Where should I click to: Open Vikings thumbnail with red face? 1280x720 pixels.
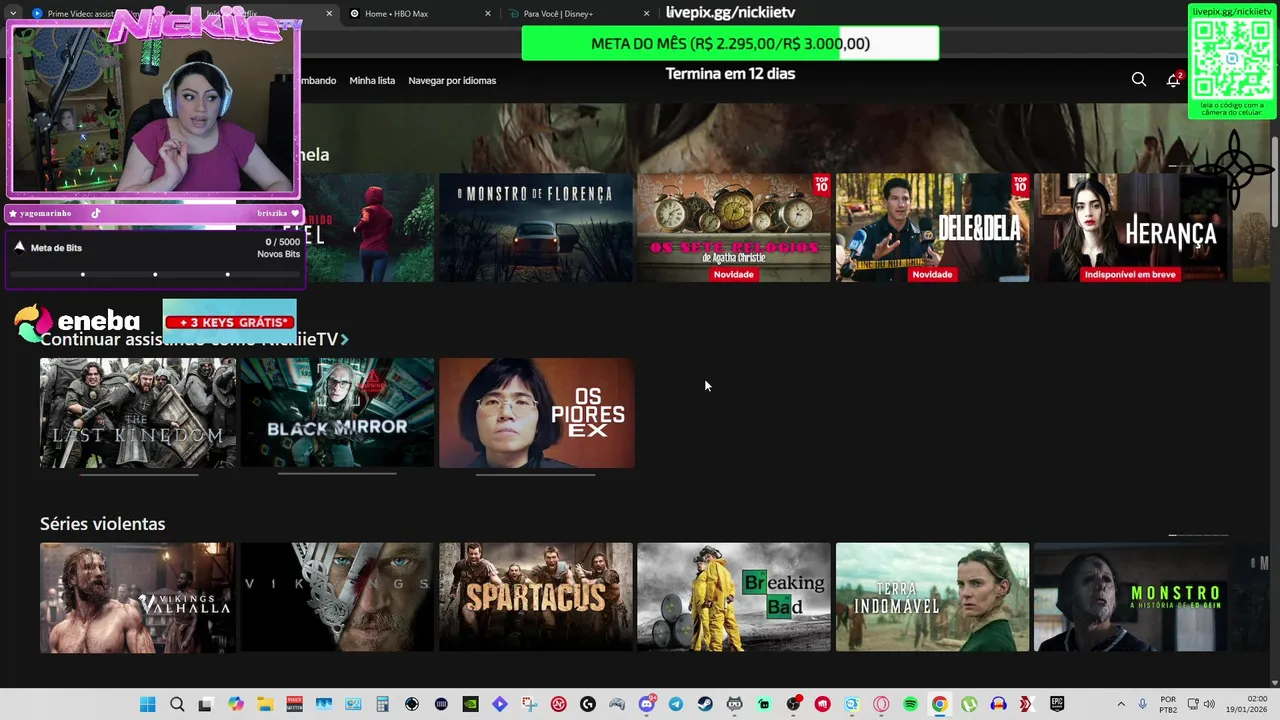click(337, 597)
